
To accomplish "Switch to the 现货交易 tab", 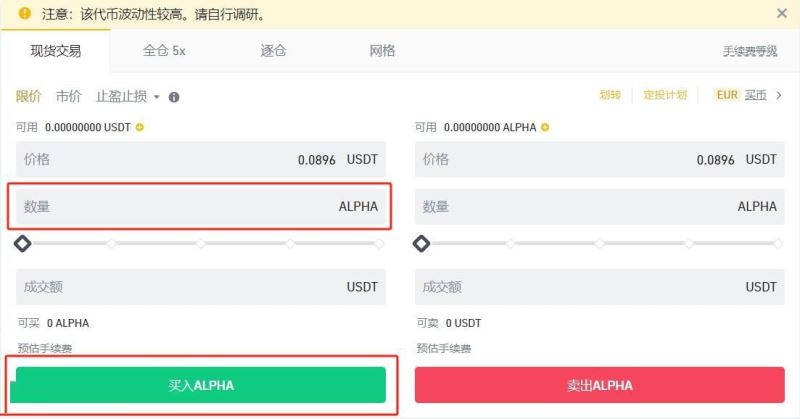I will [56, 51].
